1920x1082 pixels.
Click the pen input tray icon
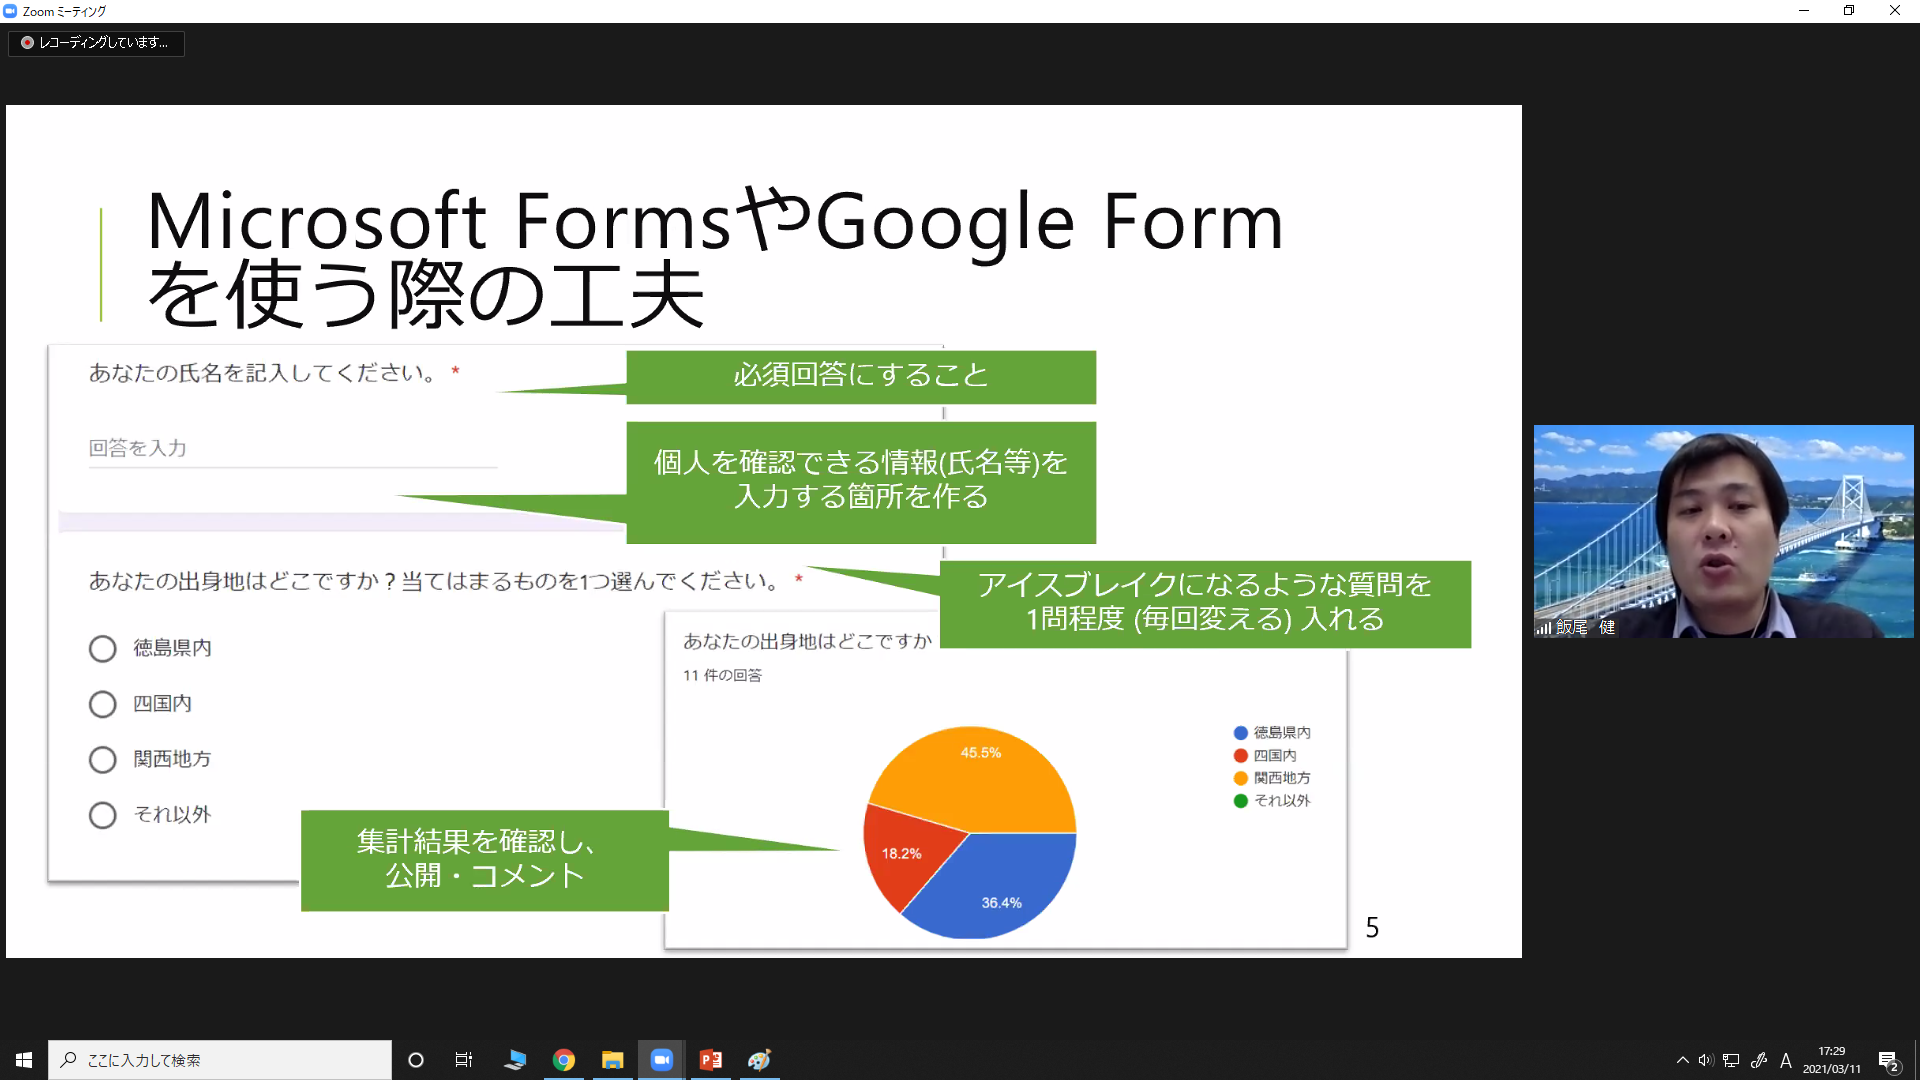tap(1759, 1061)
